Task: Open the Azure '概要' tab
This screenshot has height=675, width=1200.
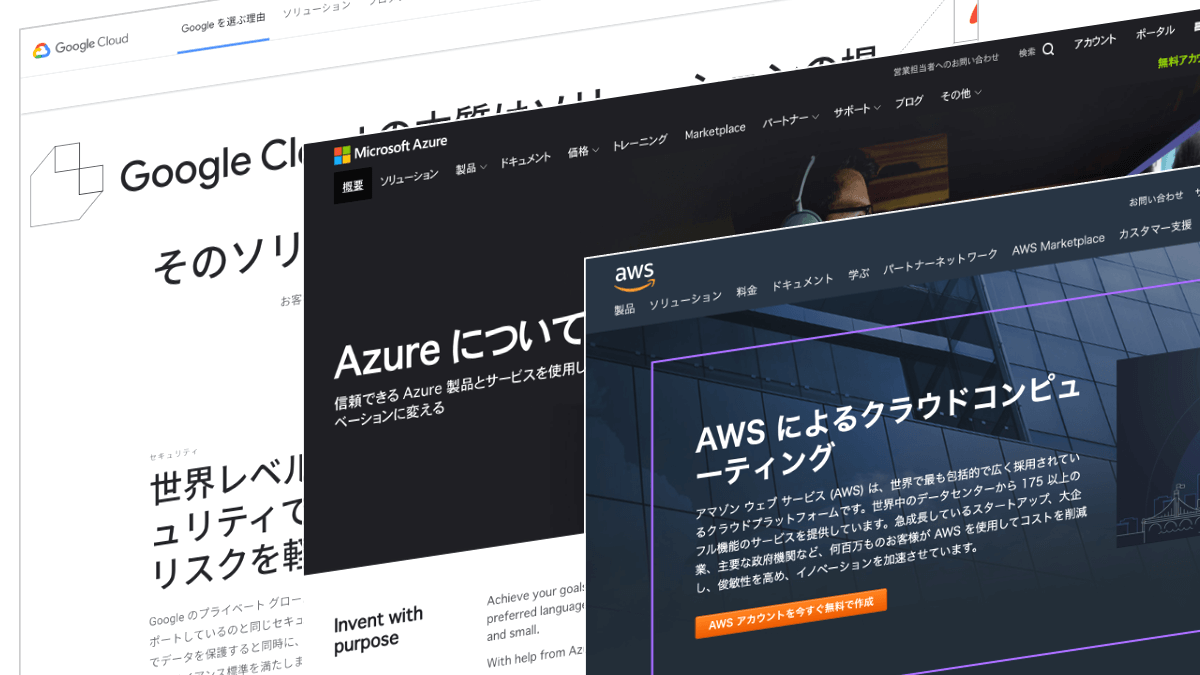Action: 353,185
